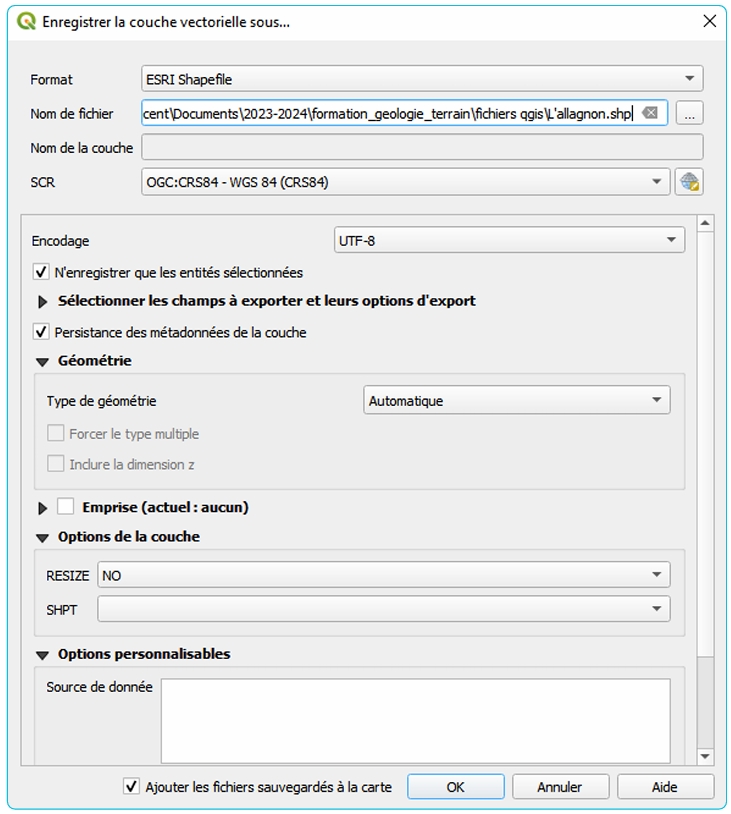Image resolution: width=731 pixels, height=814 pixels.
Task: Uncheck N'enregistrer que les entités sélectionnées
Action: 41,272
